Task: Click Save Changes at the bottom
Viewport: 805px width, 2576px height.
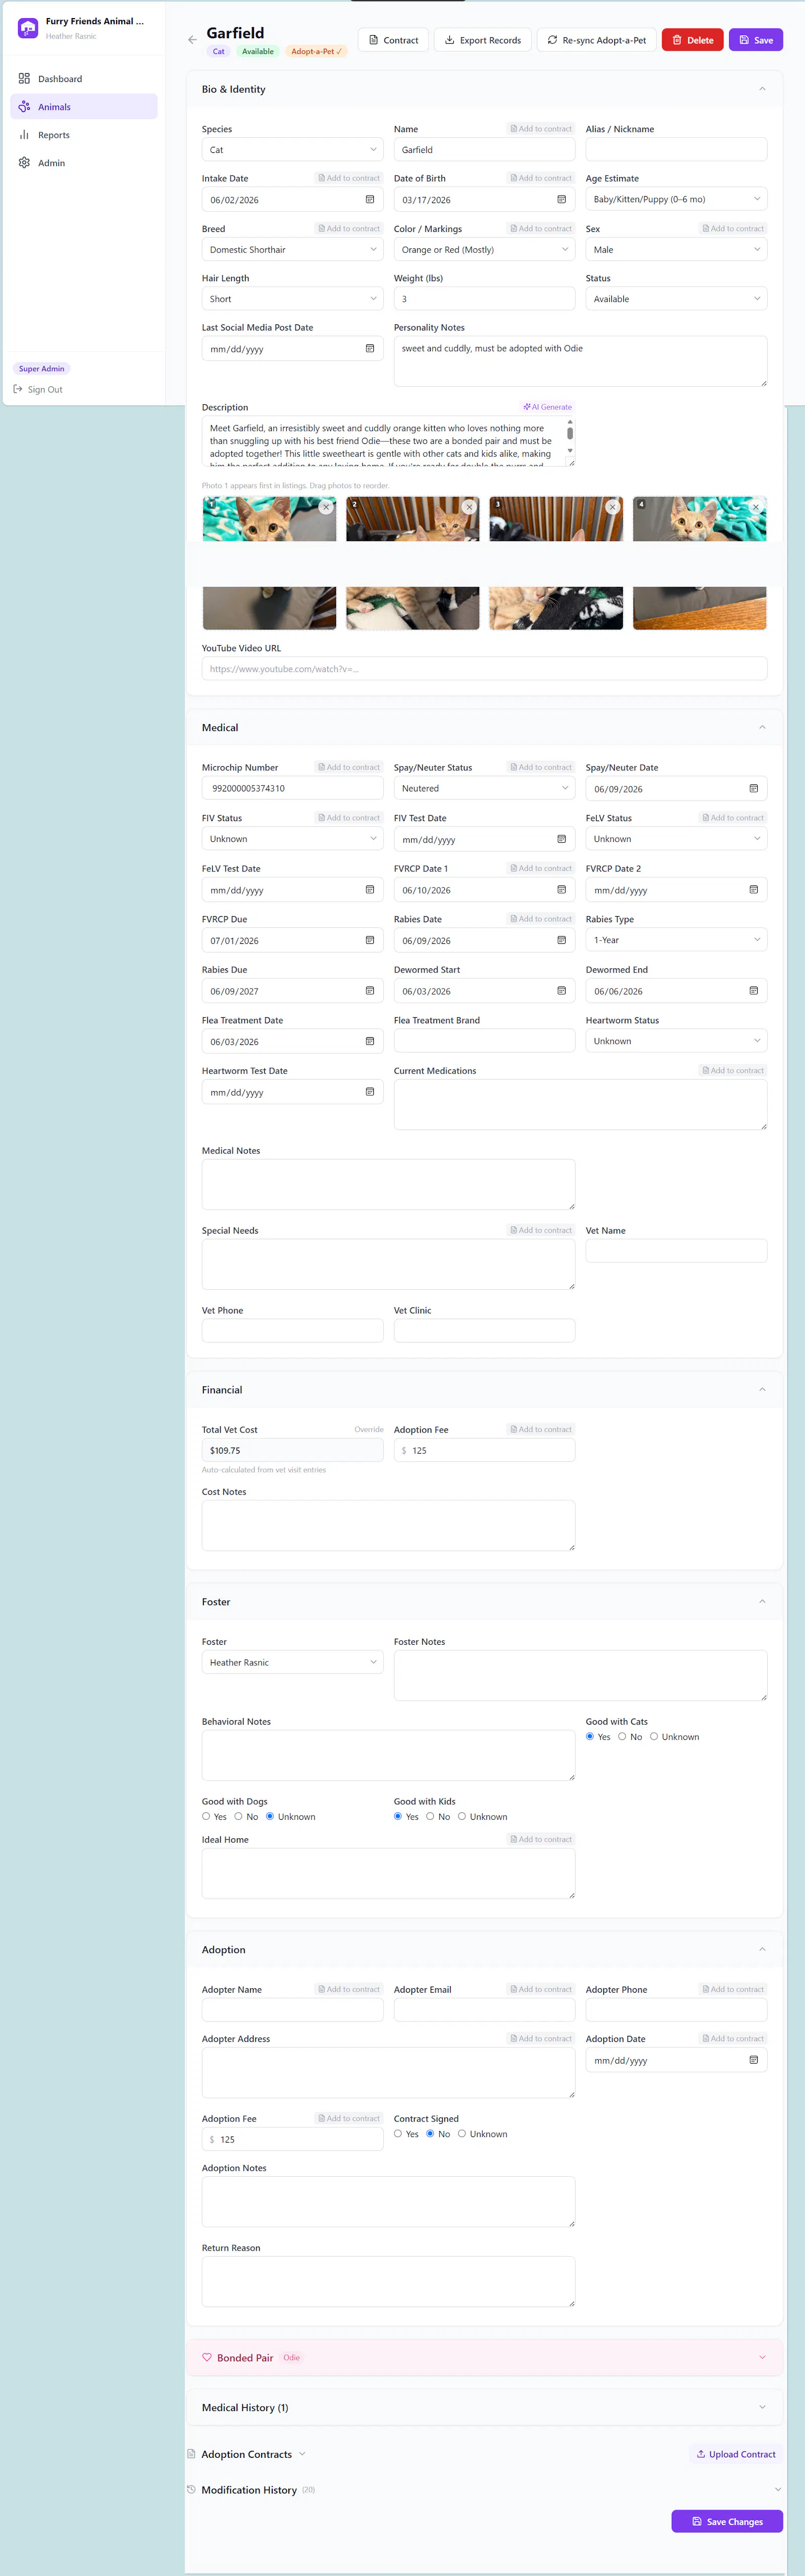Action: 727,2522
